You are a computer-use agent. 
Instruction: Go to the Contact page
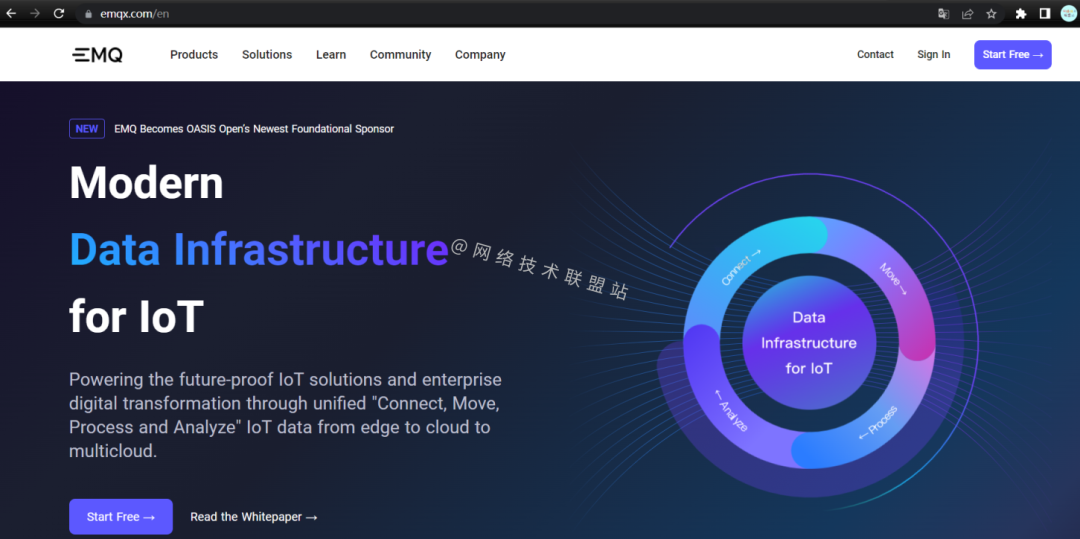tap(875, 54)
